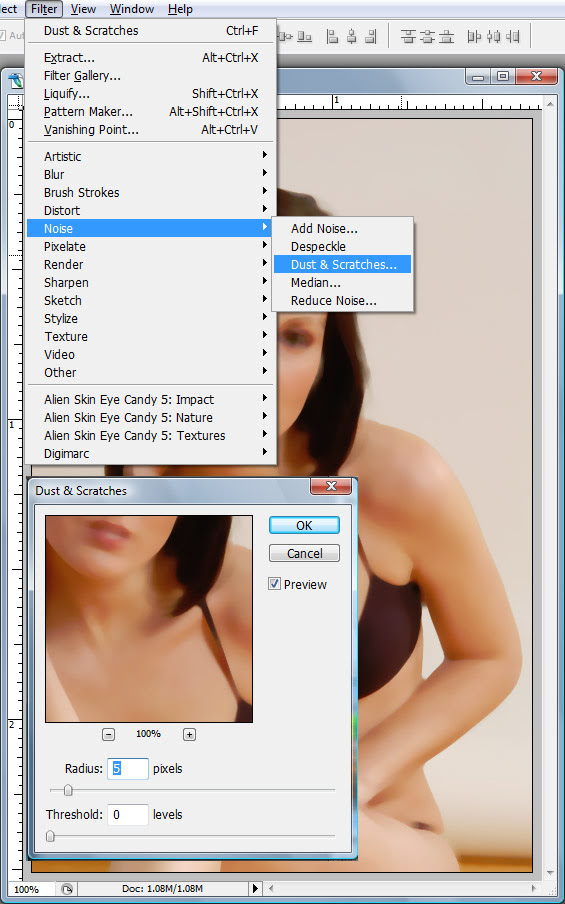Click the Align left edges icon
This screenshot has width=565, height=904.
pos(333,37)
